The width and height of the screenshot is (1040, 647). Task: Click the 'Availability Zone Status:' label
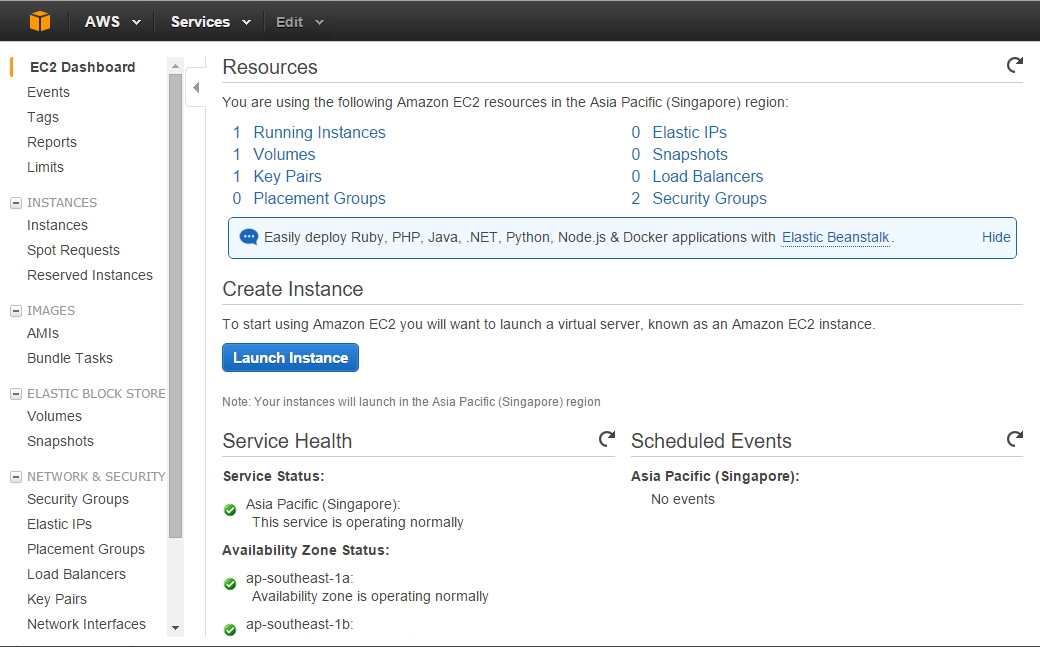click(306, 551)
